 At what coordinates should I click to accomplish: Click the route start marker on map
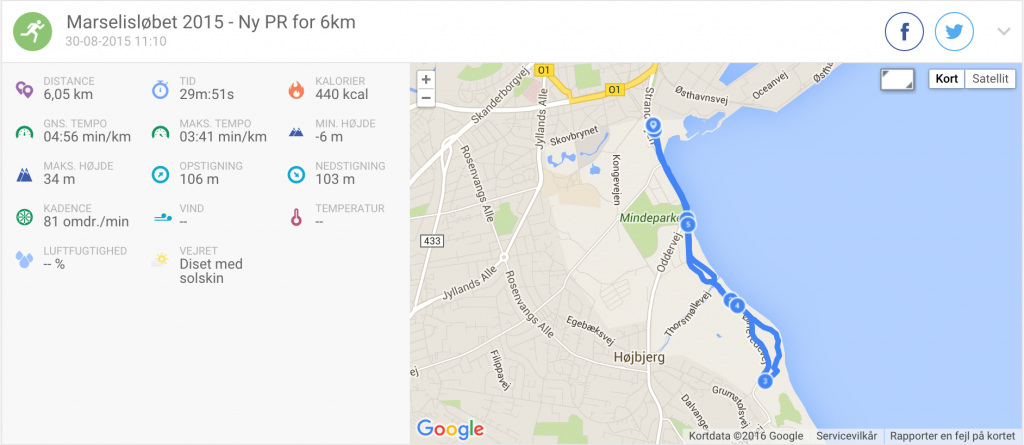(x=654, y=127)
